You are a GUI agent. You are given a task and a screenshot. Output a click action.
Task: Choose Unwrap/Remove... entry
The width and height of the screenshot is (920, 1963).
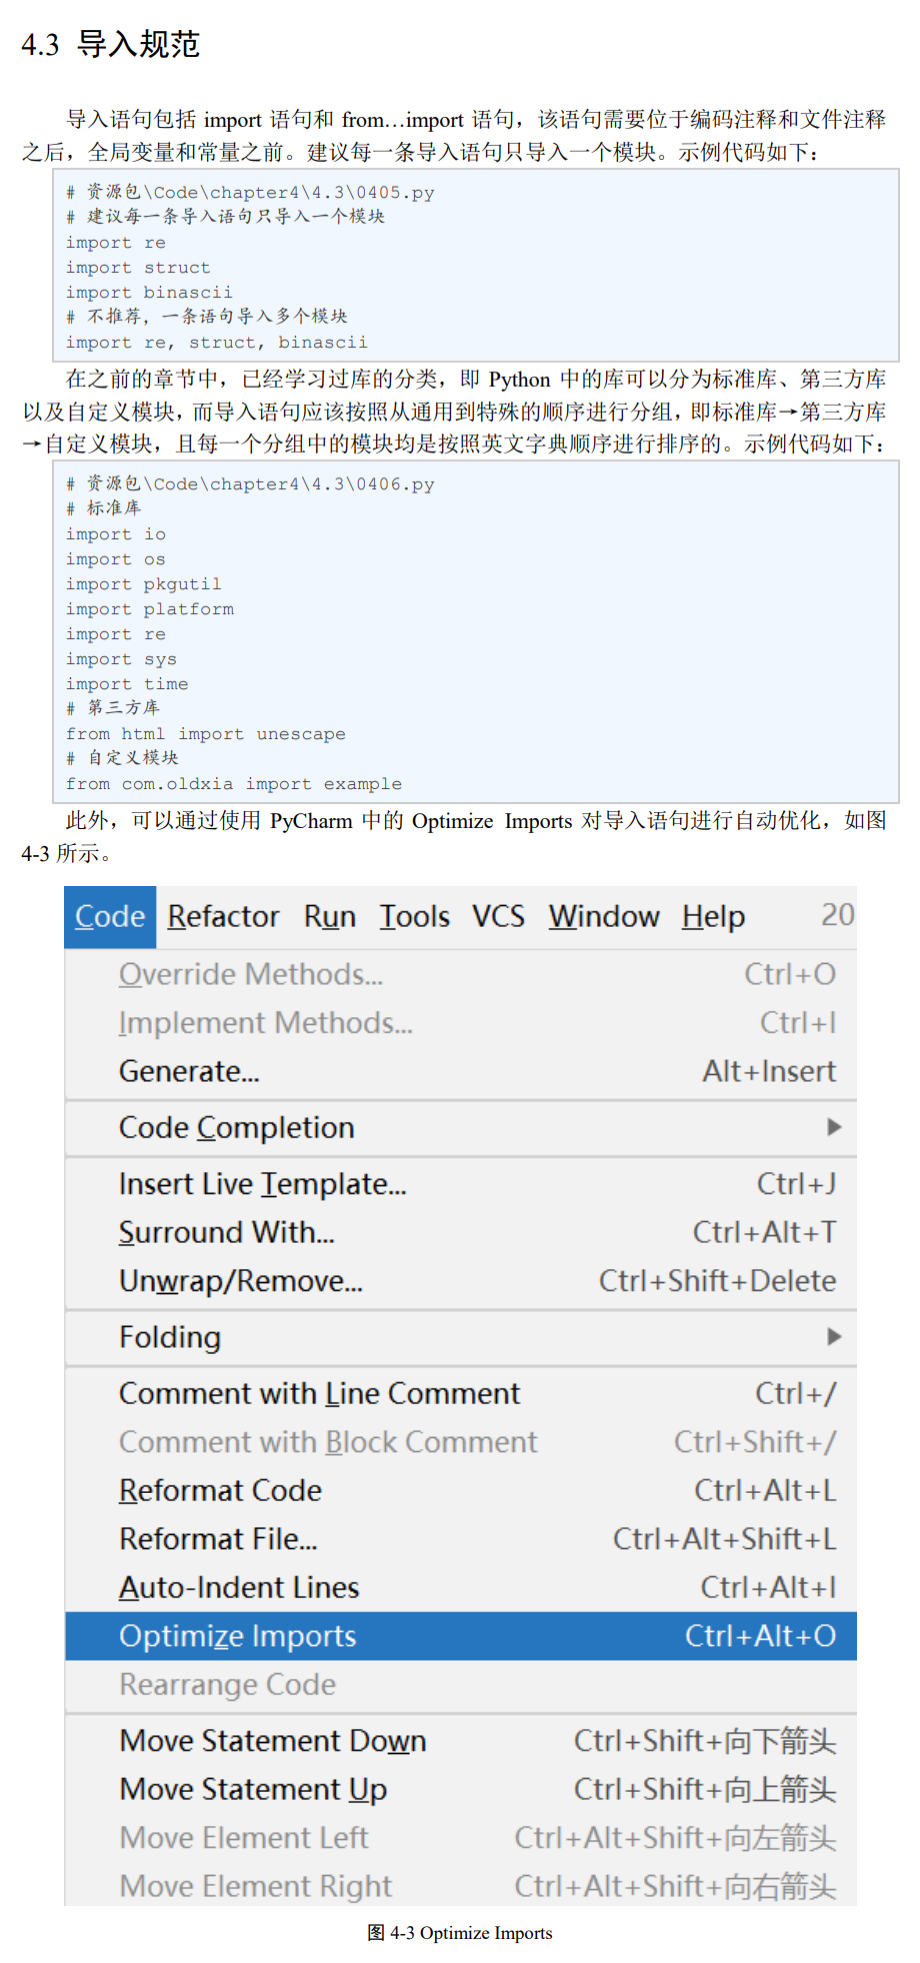(x=461, y=1281)
